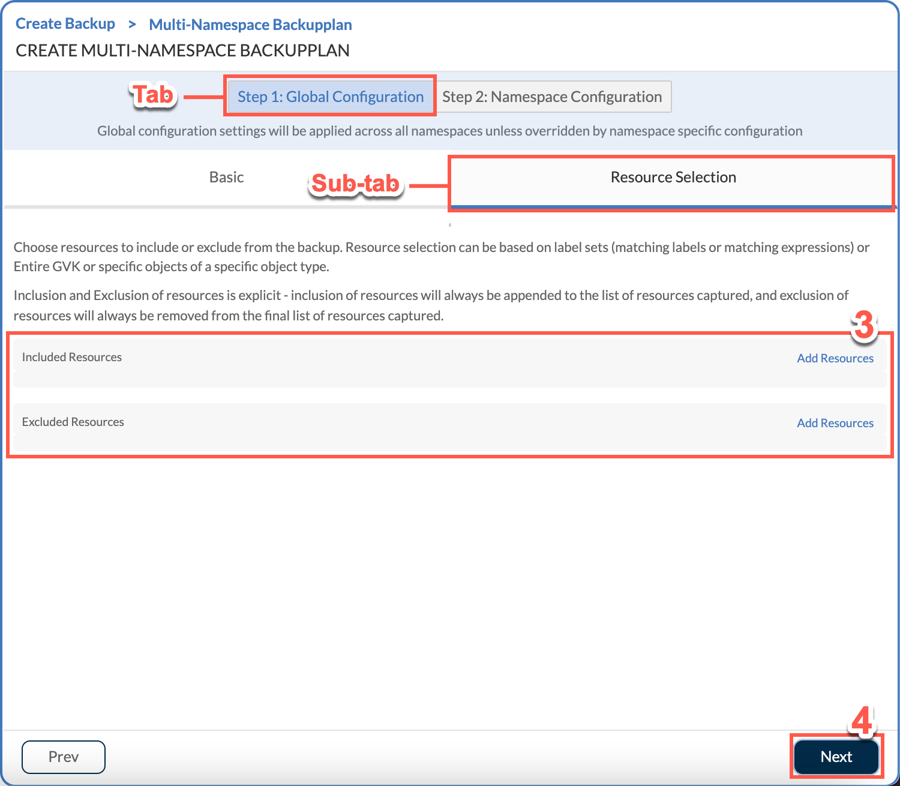Click the red "Sub-tab" annotation label

click(356, 185)
